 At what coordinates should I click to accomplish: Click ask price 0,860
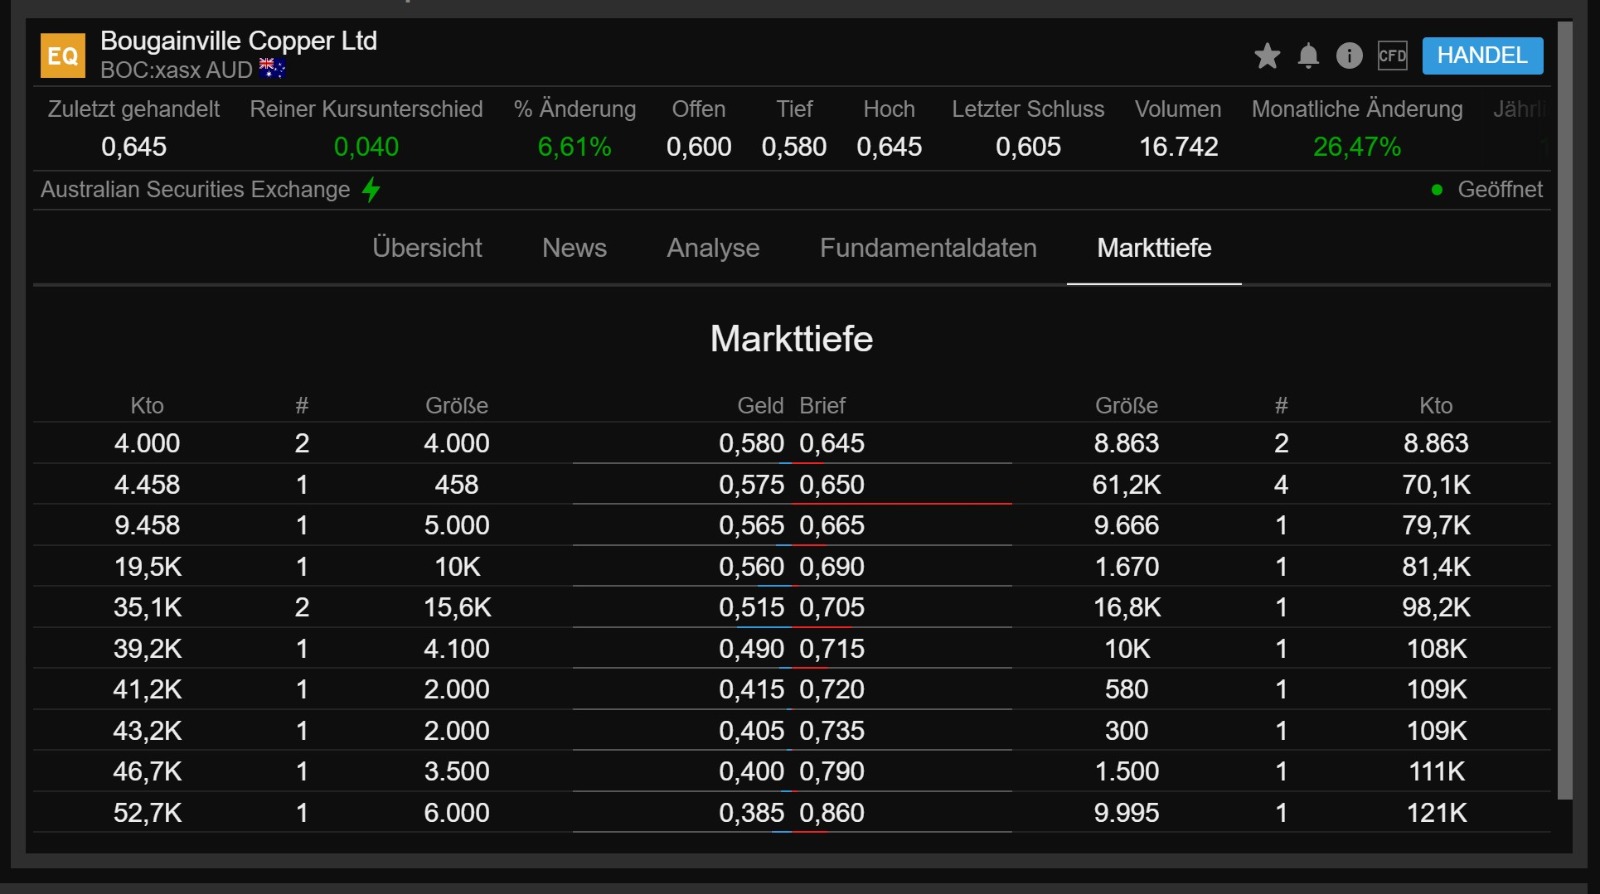[832, 813]
